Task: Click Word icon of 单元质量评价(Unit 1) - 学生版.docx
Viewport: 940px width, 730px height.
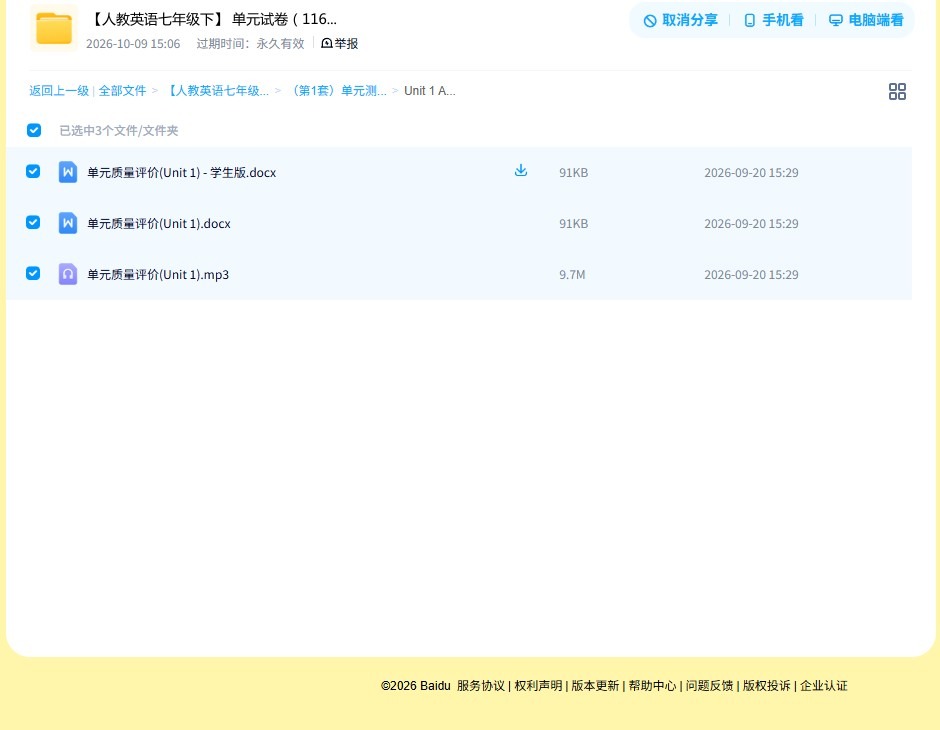Action: [68, 172]
